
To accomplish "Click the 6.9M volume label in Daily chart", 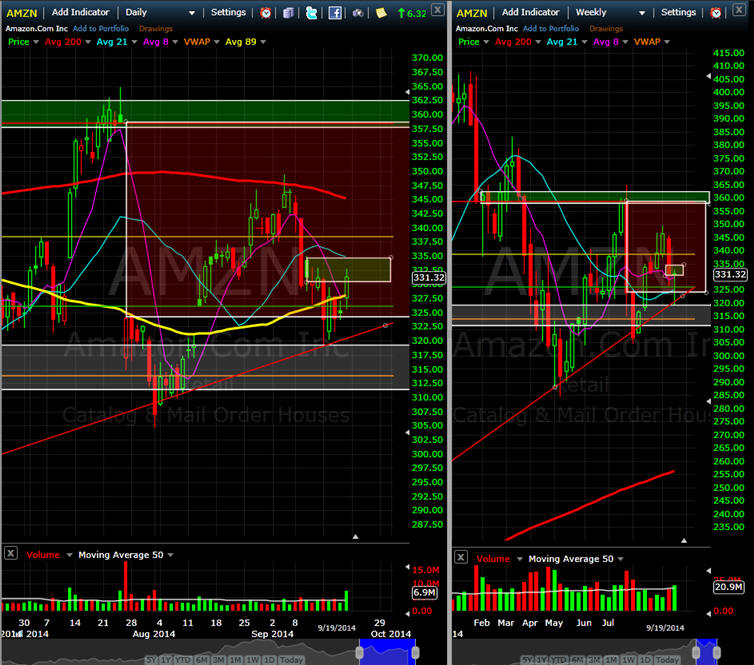I will (425, 592).
